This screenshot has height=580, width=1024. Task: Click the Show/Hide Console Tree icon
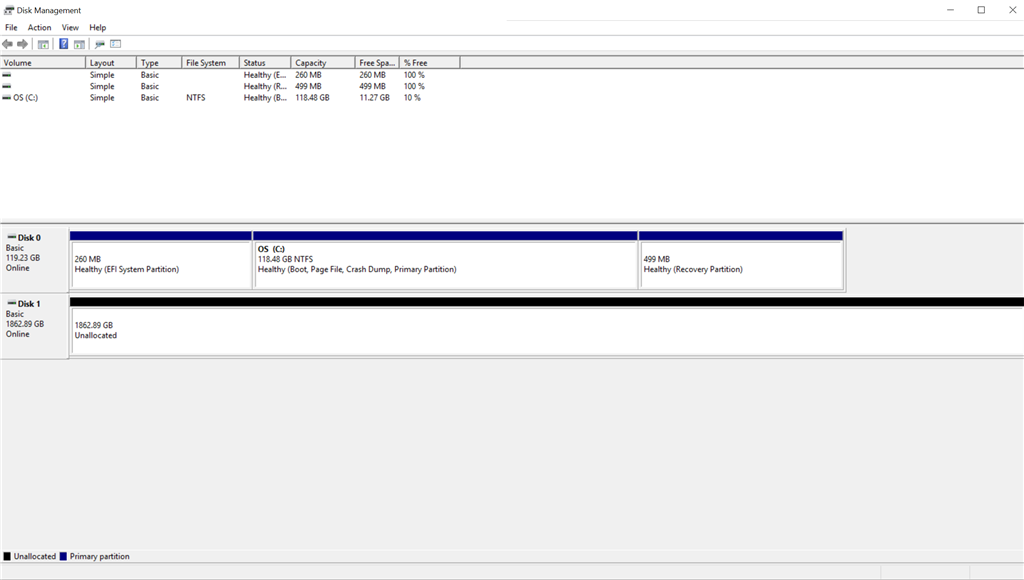pyautogui.click(x=43, y=44)
